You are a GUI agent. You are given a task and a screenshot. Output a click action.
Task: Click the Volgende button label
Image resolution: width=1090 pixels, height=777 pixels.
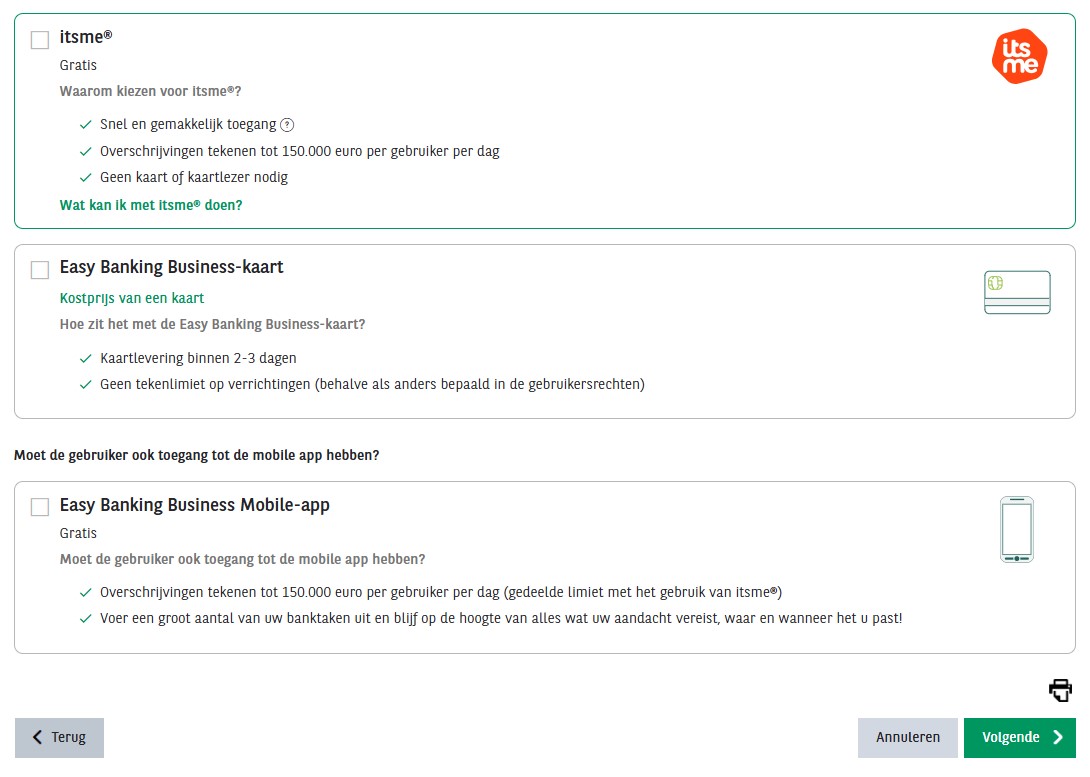coord(1011,737)
